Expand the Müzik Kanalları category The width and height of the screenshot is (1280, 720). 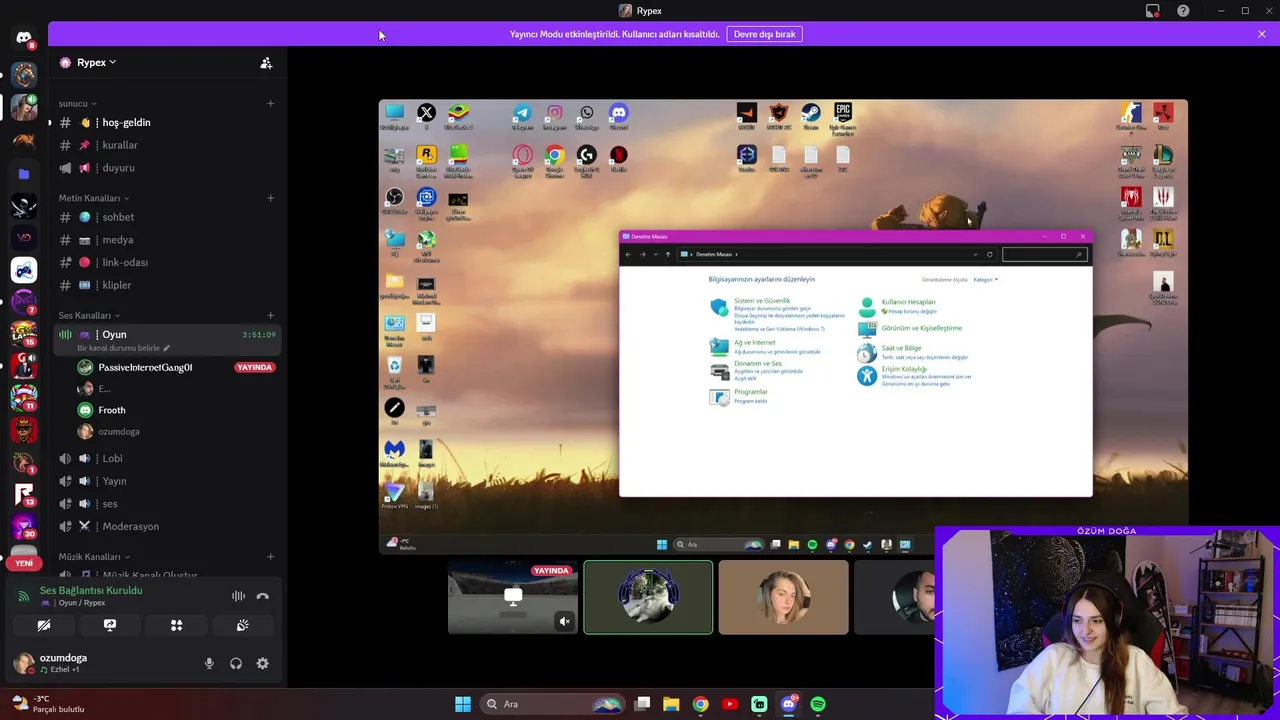94,556
